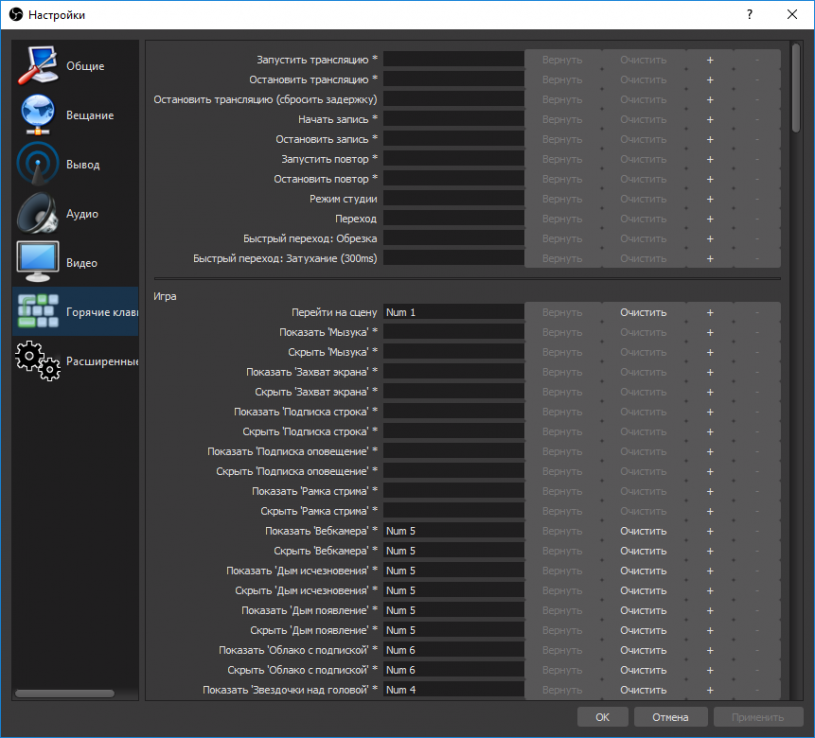Clear the Перейти на сцену hotkey with Очистить
This screenshot has width=815, height=738.
[643, 312]
